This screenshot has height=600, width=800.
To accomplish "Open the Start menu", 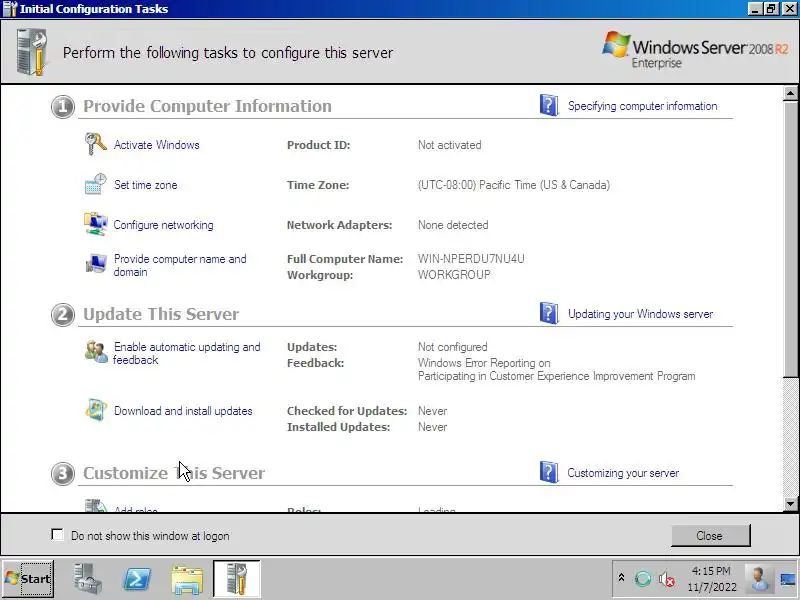I will [x=28, y=579].
